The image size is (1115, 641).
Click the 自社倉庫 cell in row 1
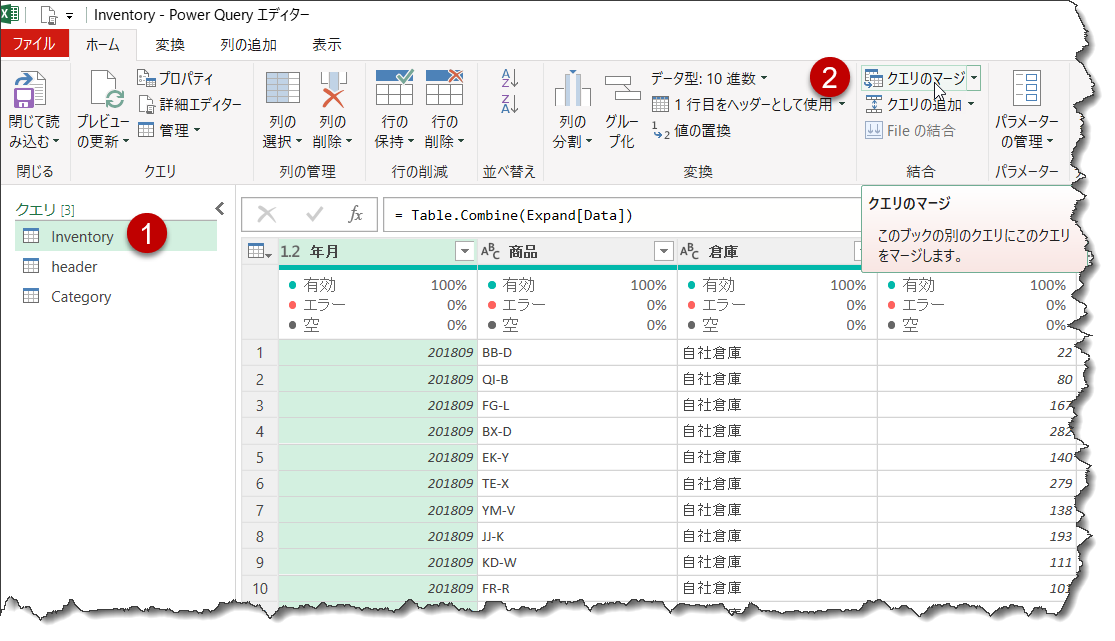point(777,353)
